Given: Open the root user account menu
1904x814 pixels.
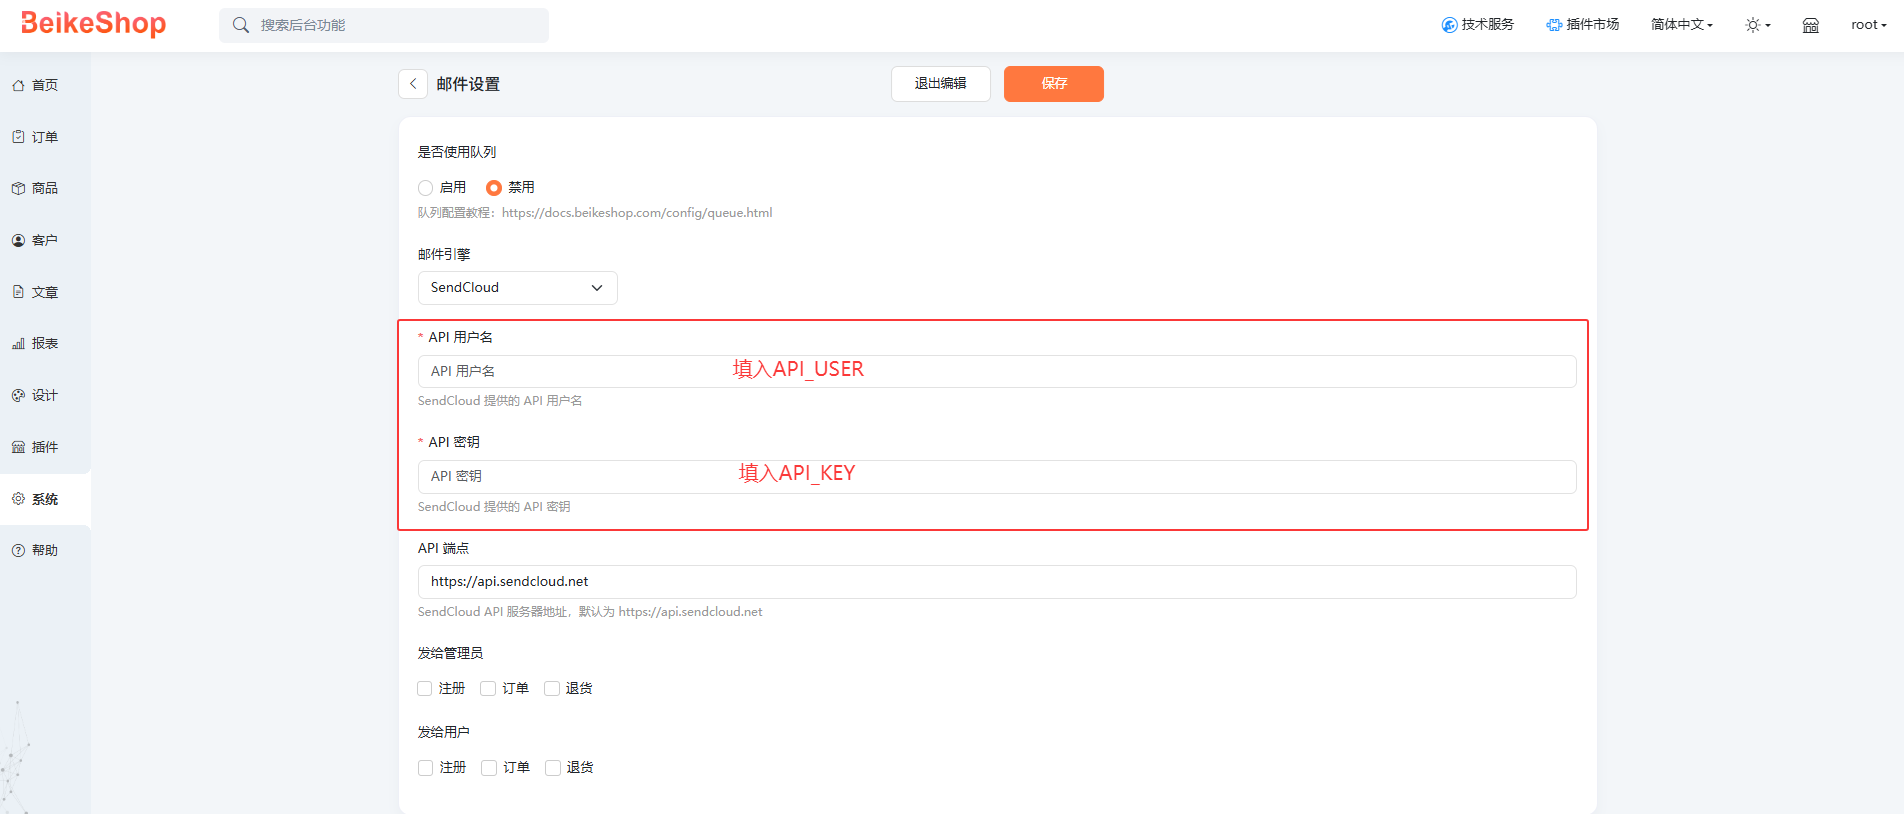Looking at the screenshot, I should point(1867,25).
